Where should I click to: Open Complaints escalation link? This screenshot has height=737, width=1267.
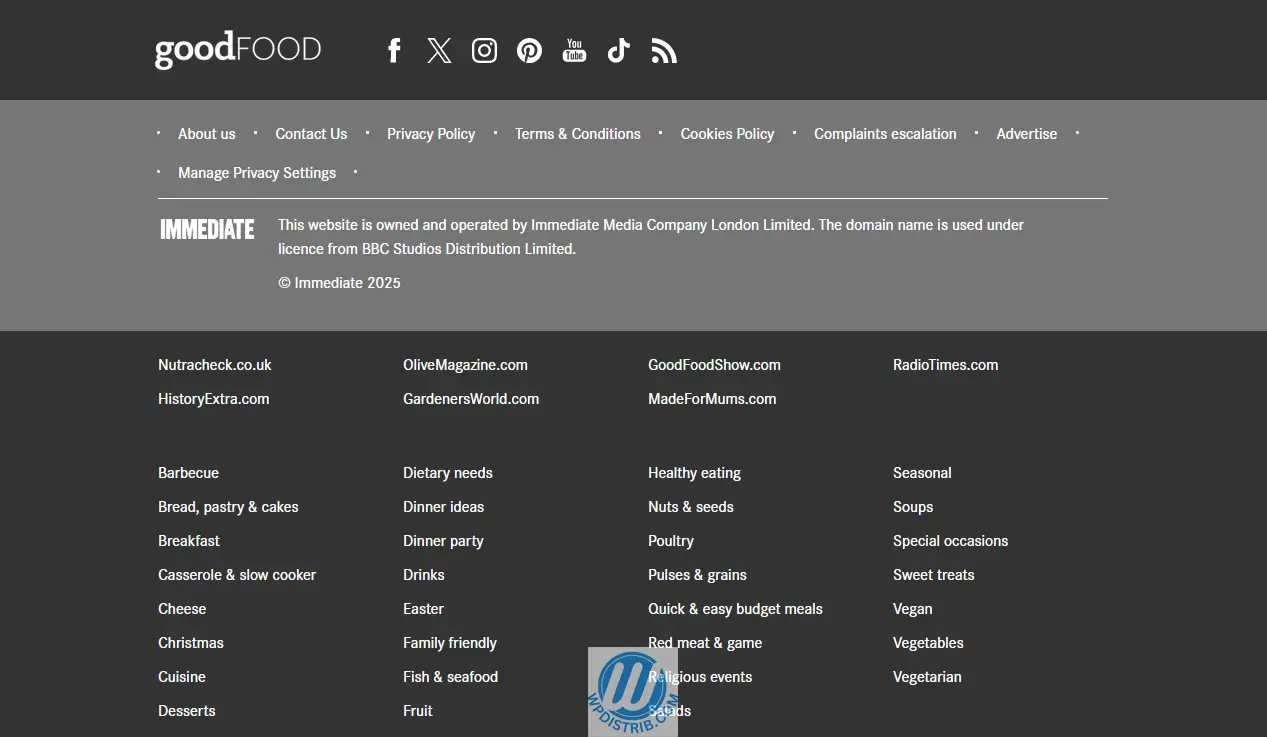point(885,134)
